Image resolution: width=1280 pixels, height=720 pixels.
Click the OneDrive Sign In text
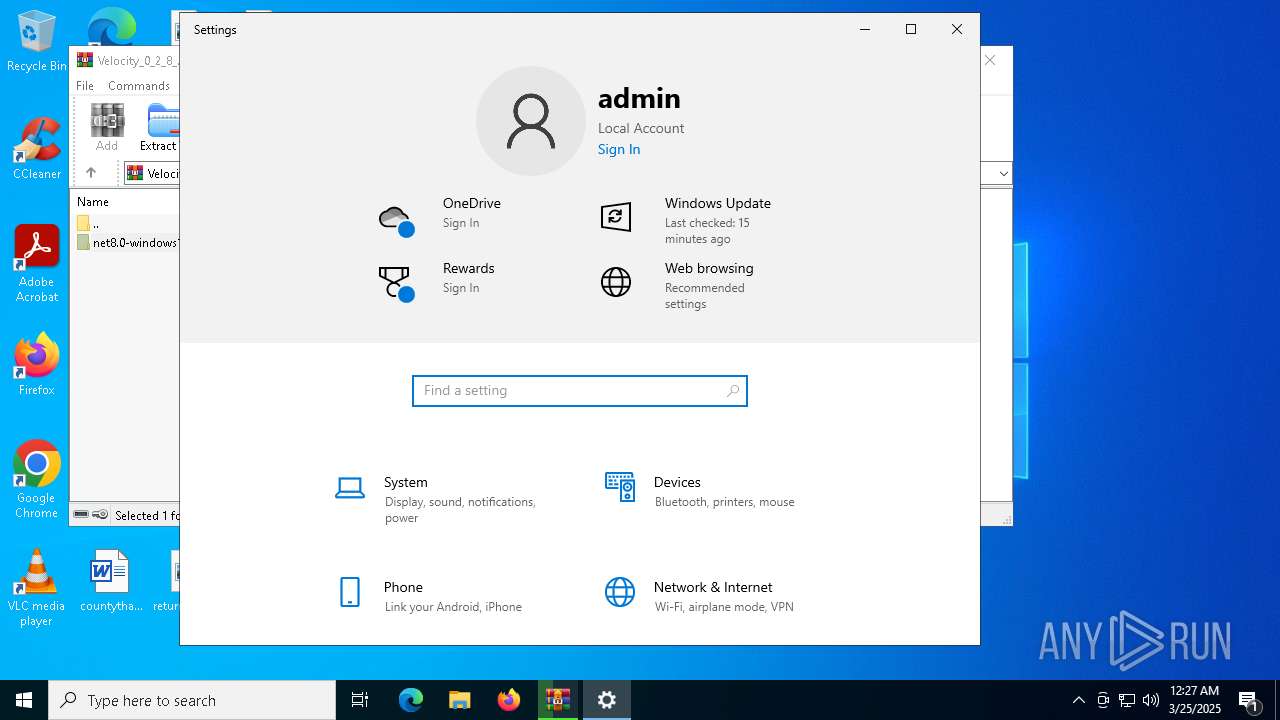coord(461,223)
